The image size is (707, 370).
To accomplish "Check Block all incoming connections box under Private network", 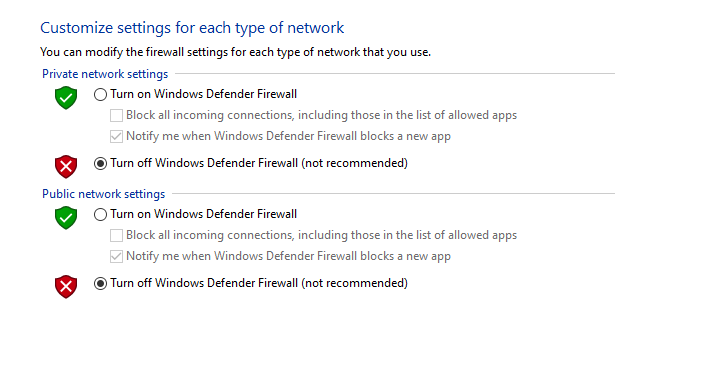I will pyautogui.click(x=116, y=115).
